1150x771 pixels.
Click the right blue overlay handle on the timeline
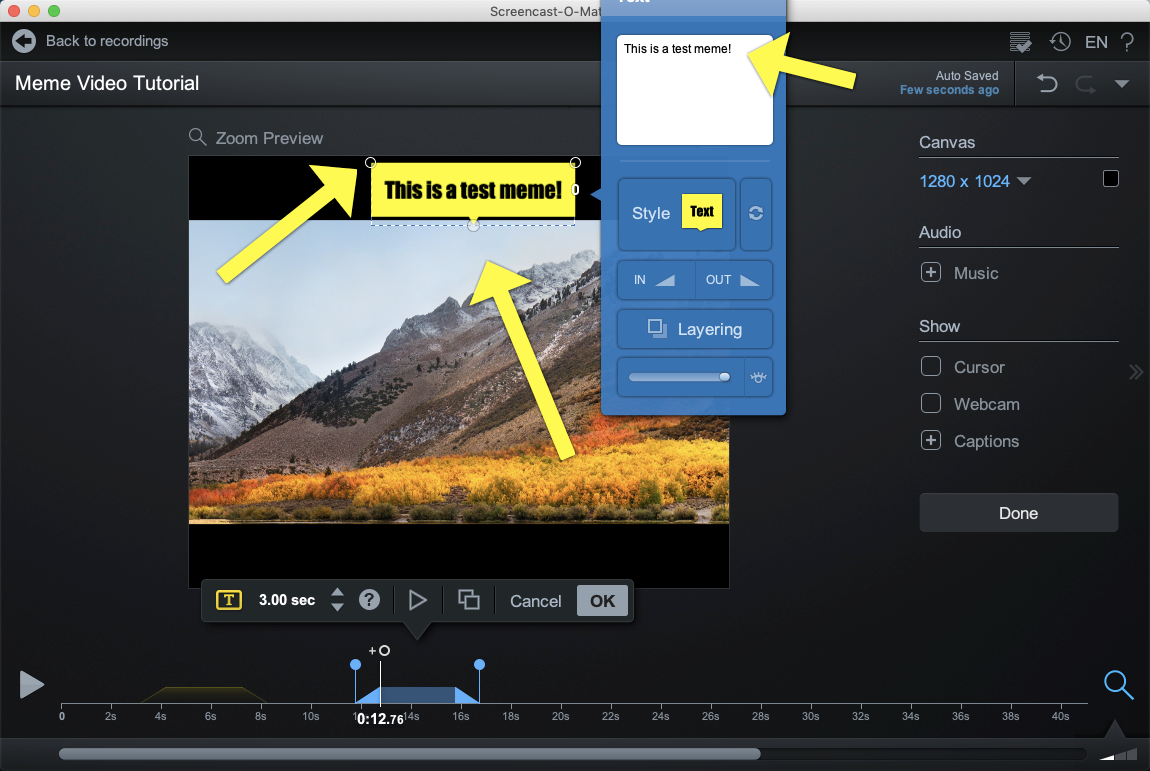pos(479,665)
